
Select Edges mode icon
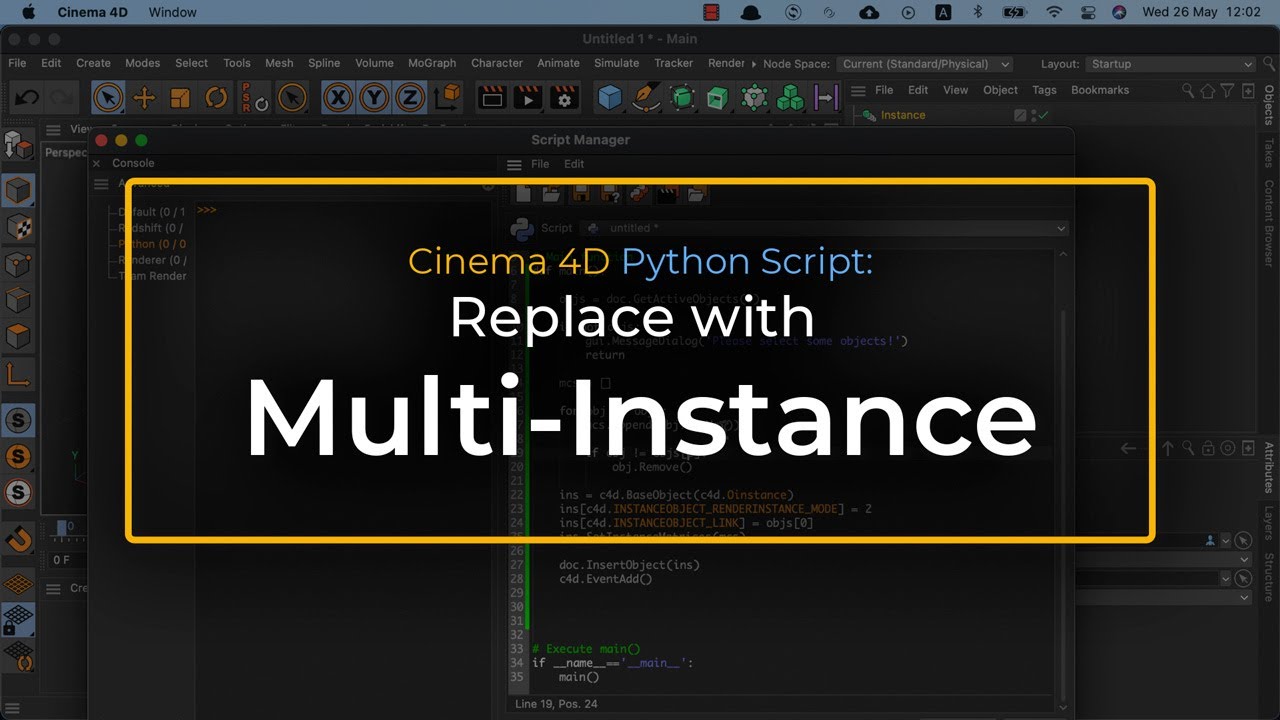(x=18, y=300)
